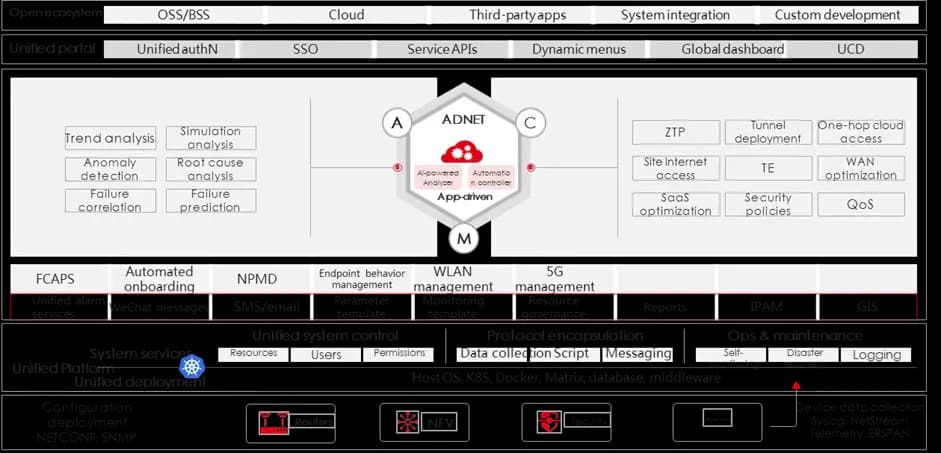This screenshot has width=941, height=453.
Task: Select Dynamic menus
Action: click(x=579, y=49)
